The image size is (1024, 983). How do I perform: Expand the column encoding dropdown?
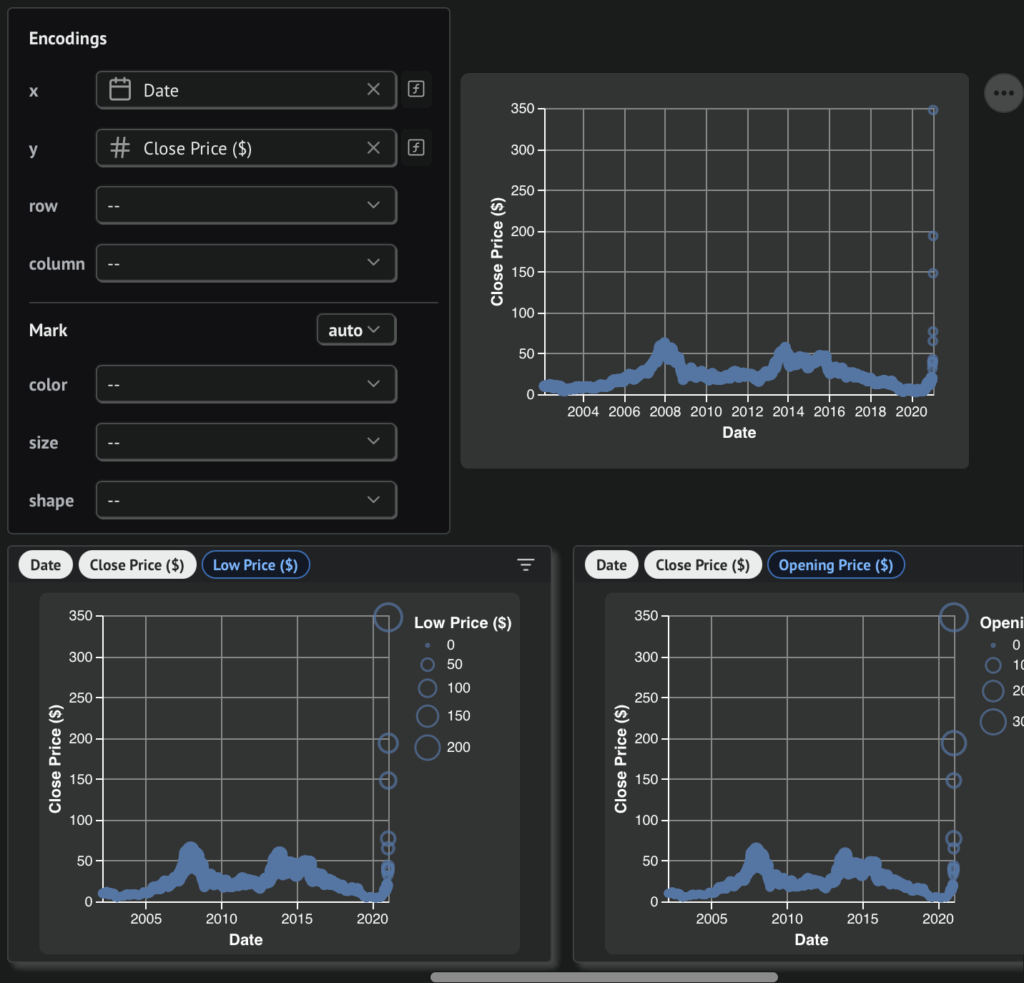pyautogui.click(x=246, y=264)
